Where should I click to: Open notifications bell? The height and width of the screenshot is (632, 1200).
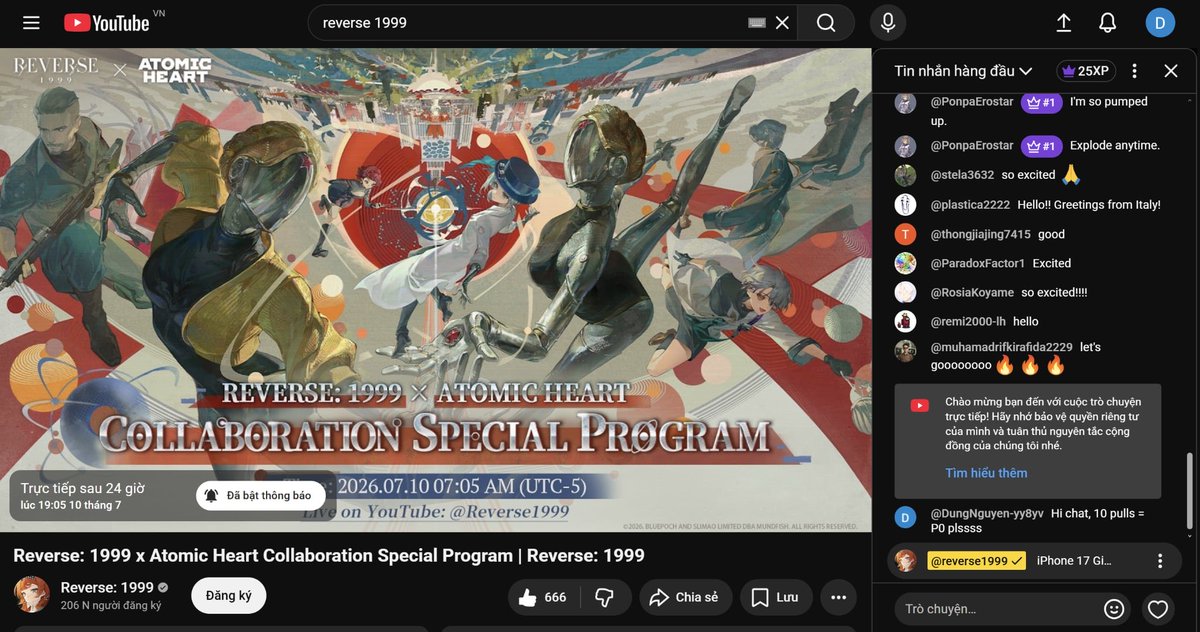[1107, 22]
